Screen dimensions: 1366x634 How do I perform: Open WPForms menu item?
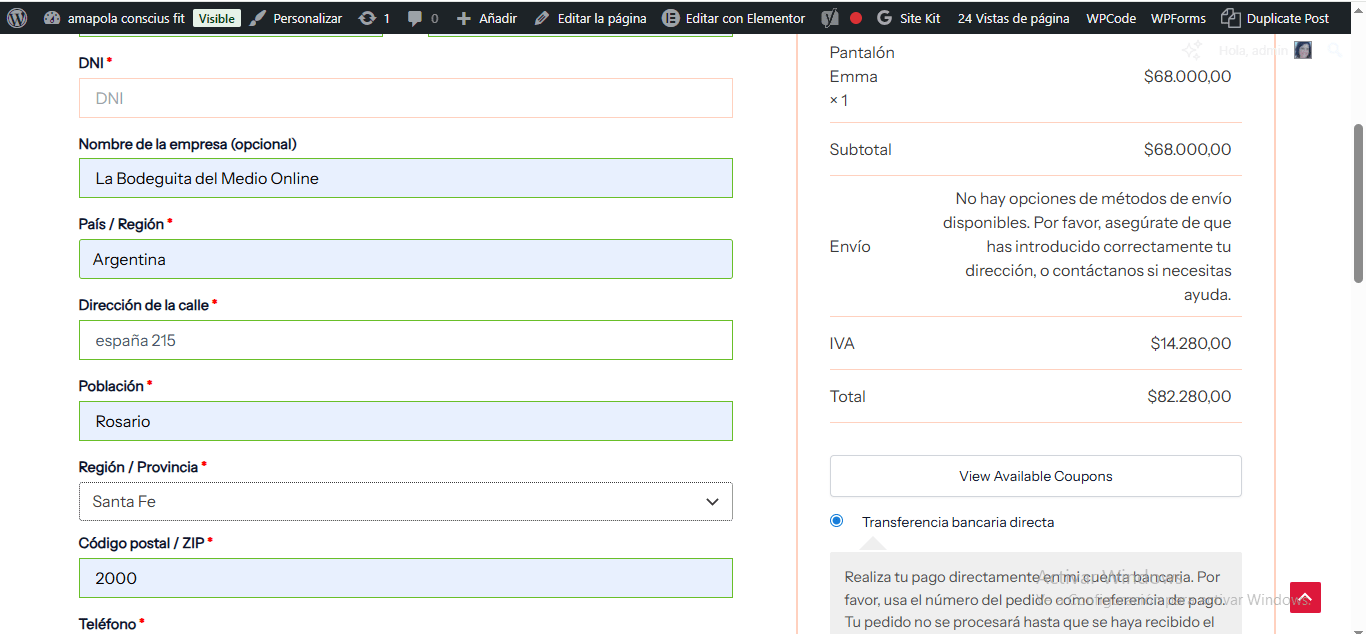1177,18
